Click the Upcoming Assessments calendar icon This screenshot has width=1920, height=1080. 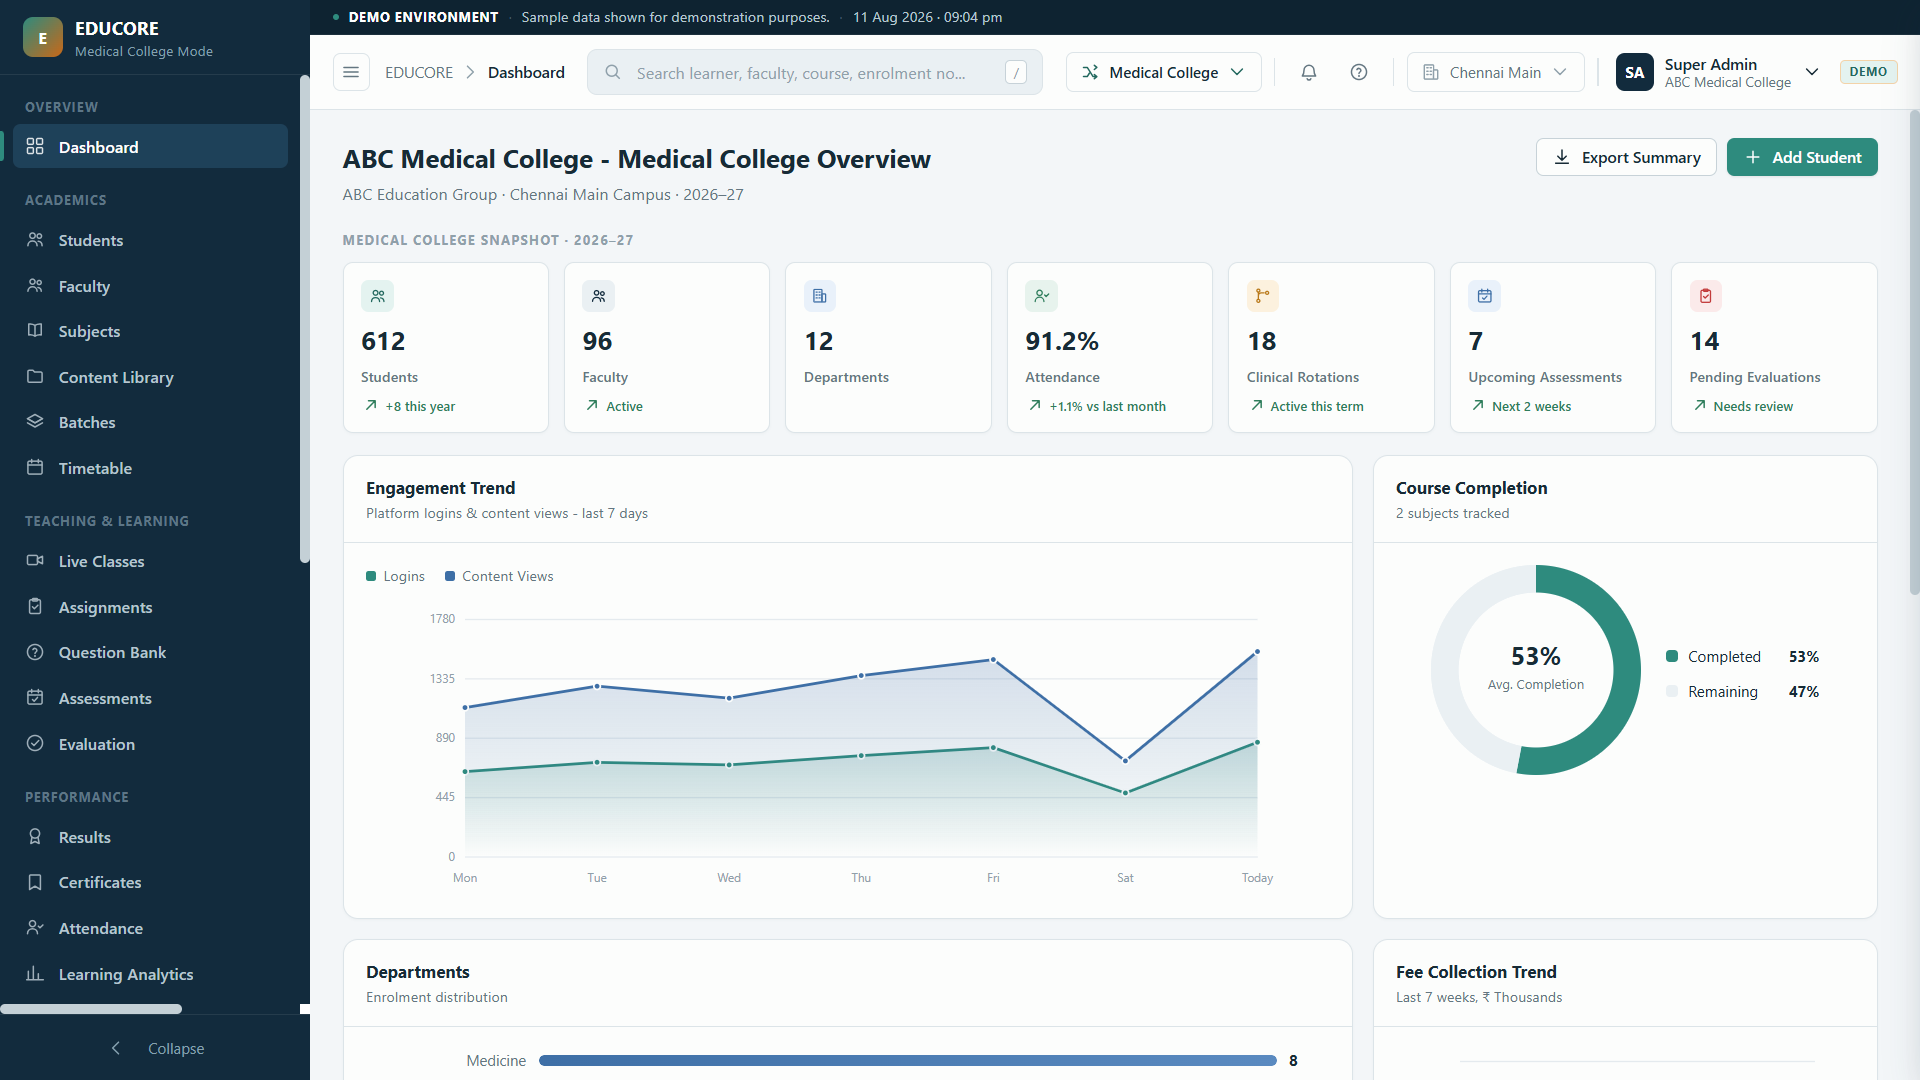click(x=1484, y=296)
